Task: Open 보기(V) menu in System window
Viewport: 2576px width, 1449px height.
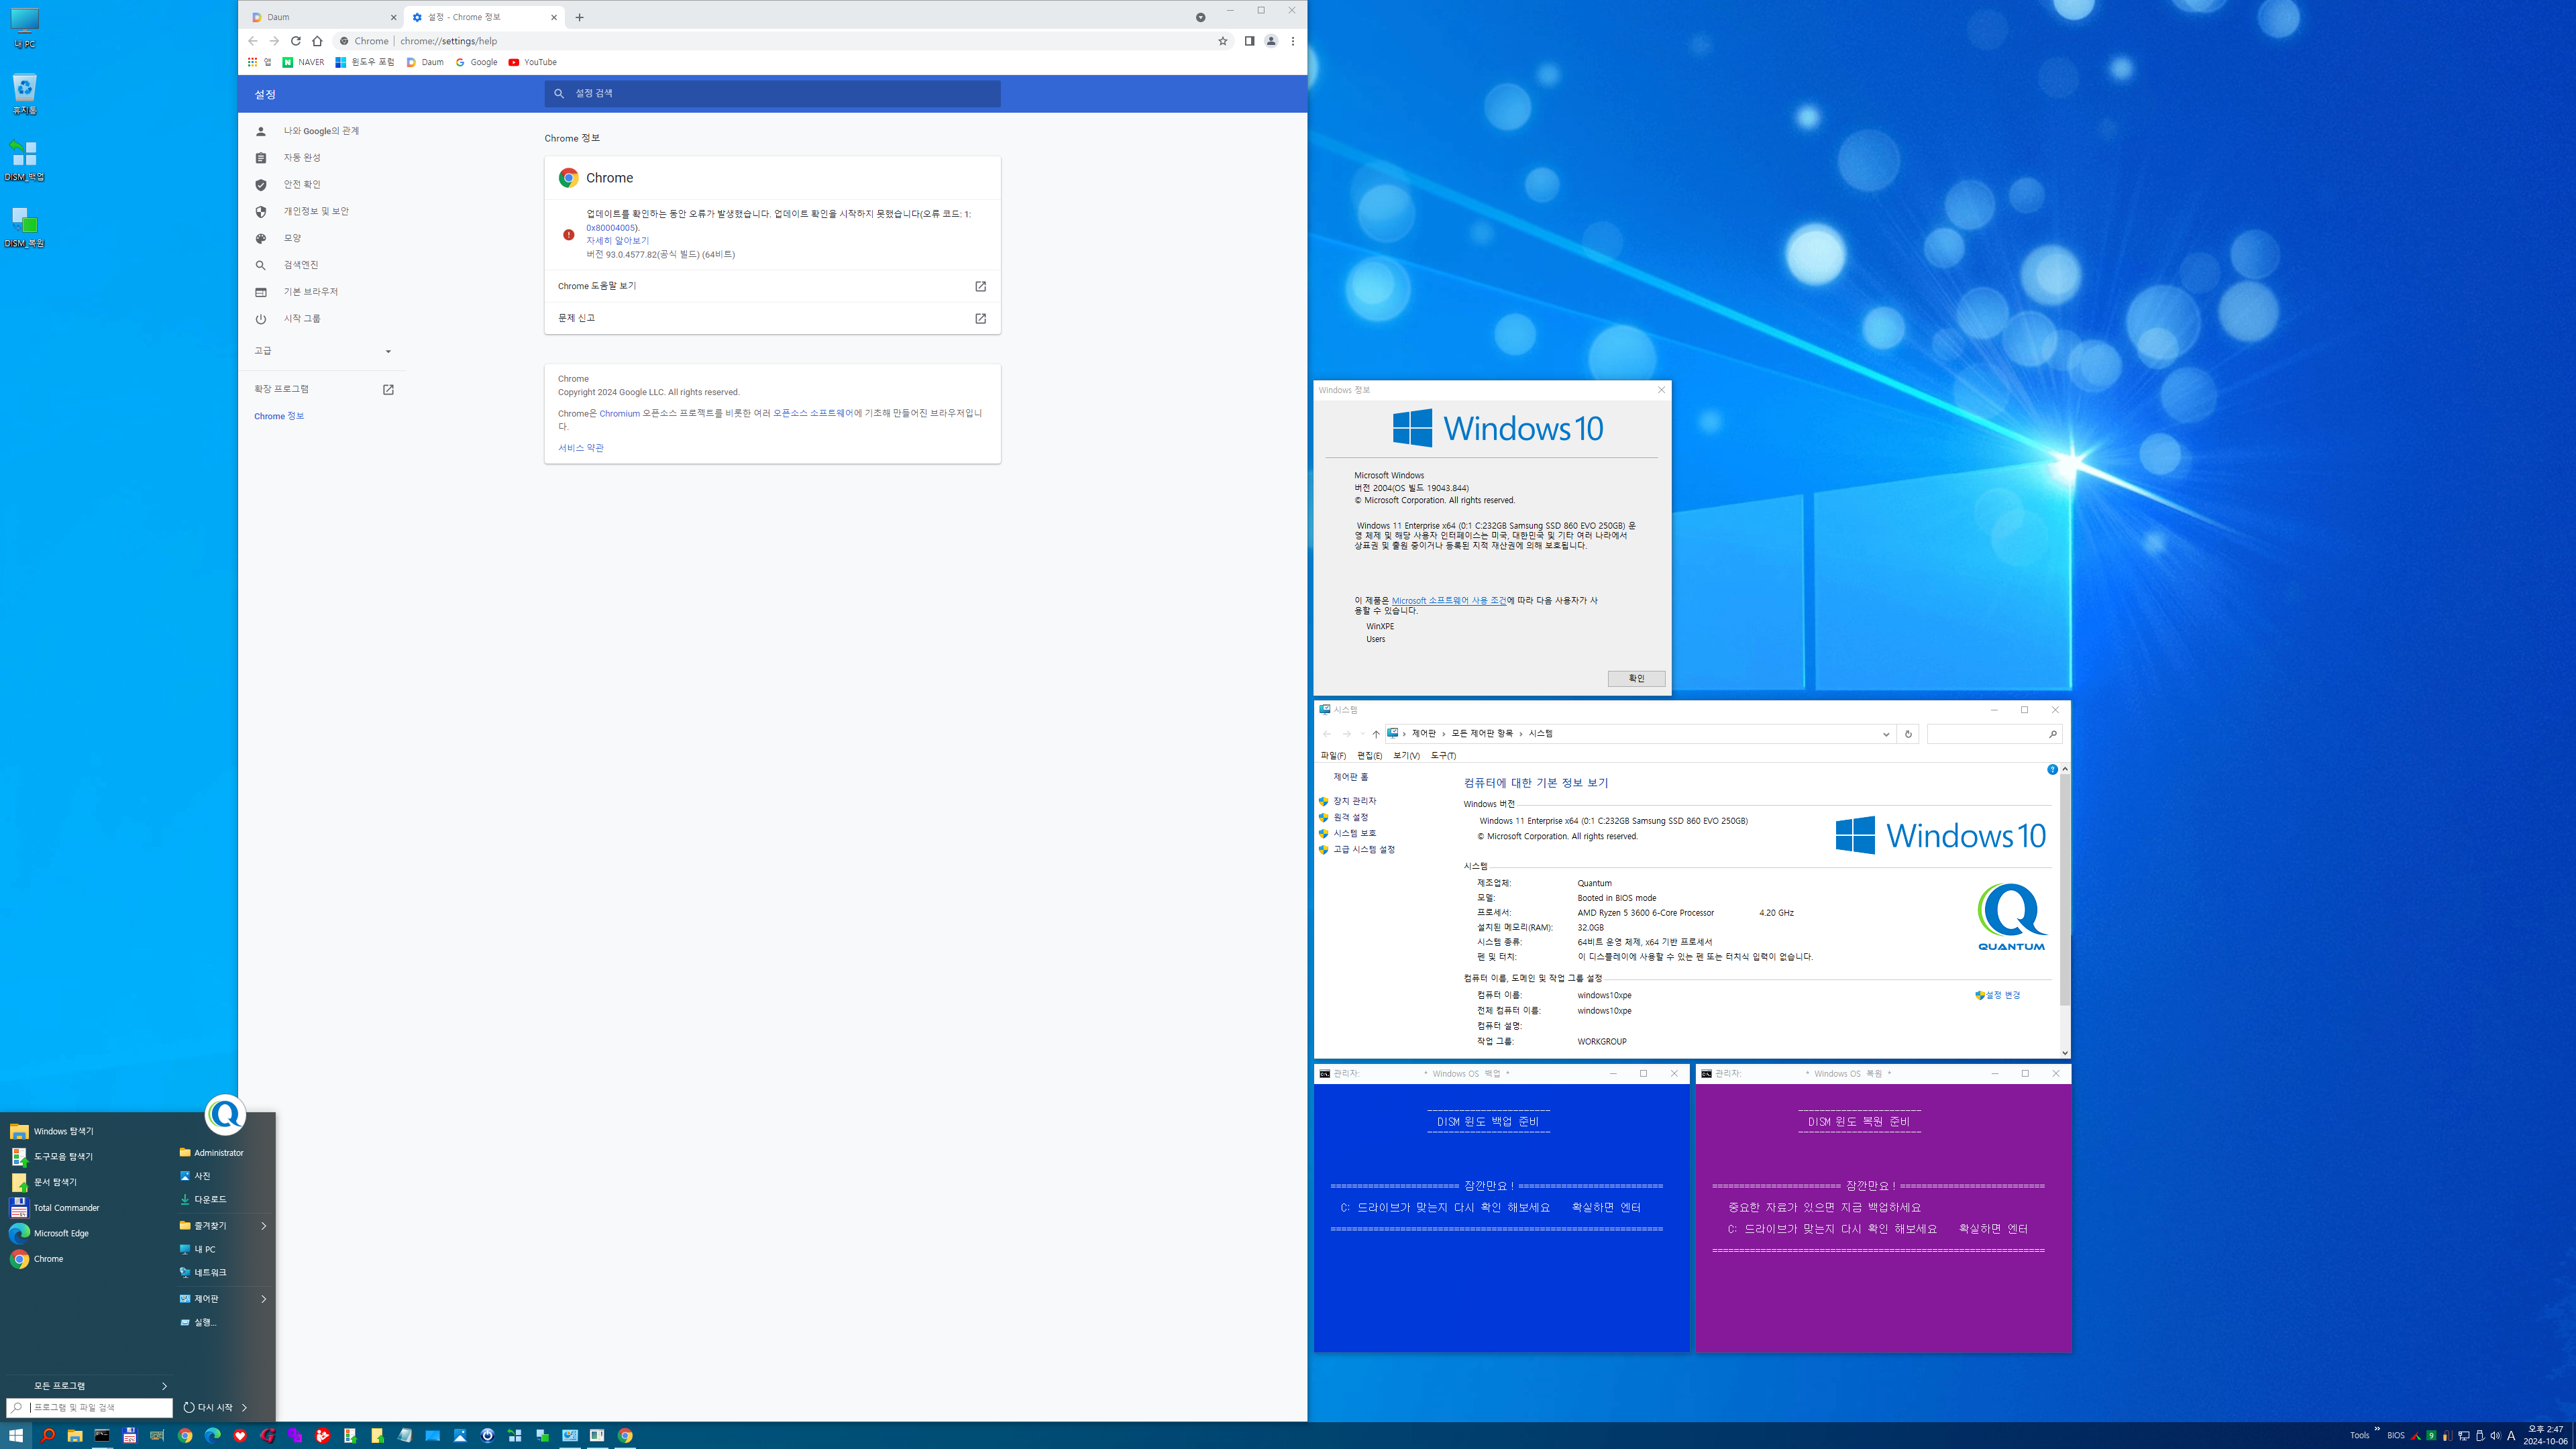Action: pyautogui.click(x=1406, y=756)
